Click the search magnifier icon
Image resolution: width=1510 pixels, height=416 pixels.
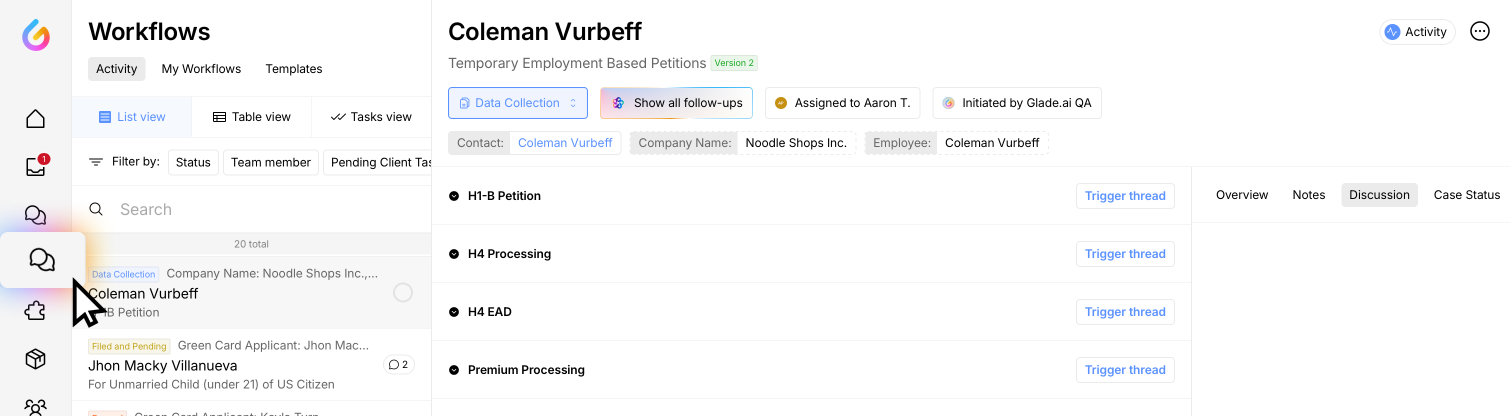pos(96,209)
